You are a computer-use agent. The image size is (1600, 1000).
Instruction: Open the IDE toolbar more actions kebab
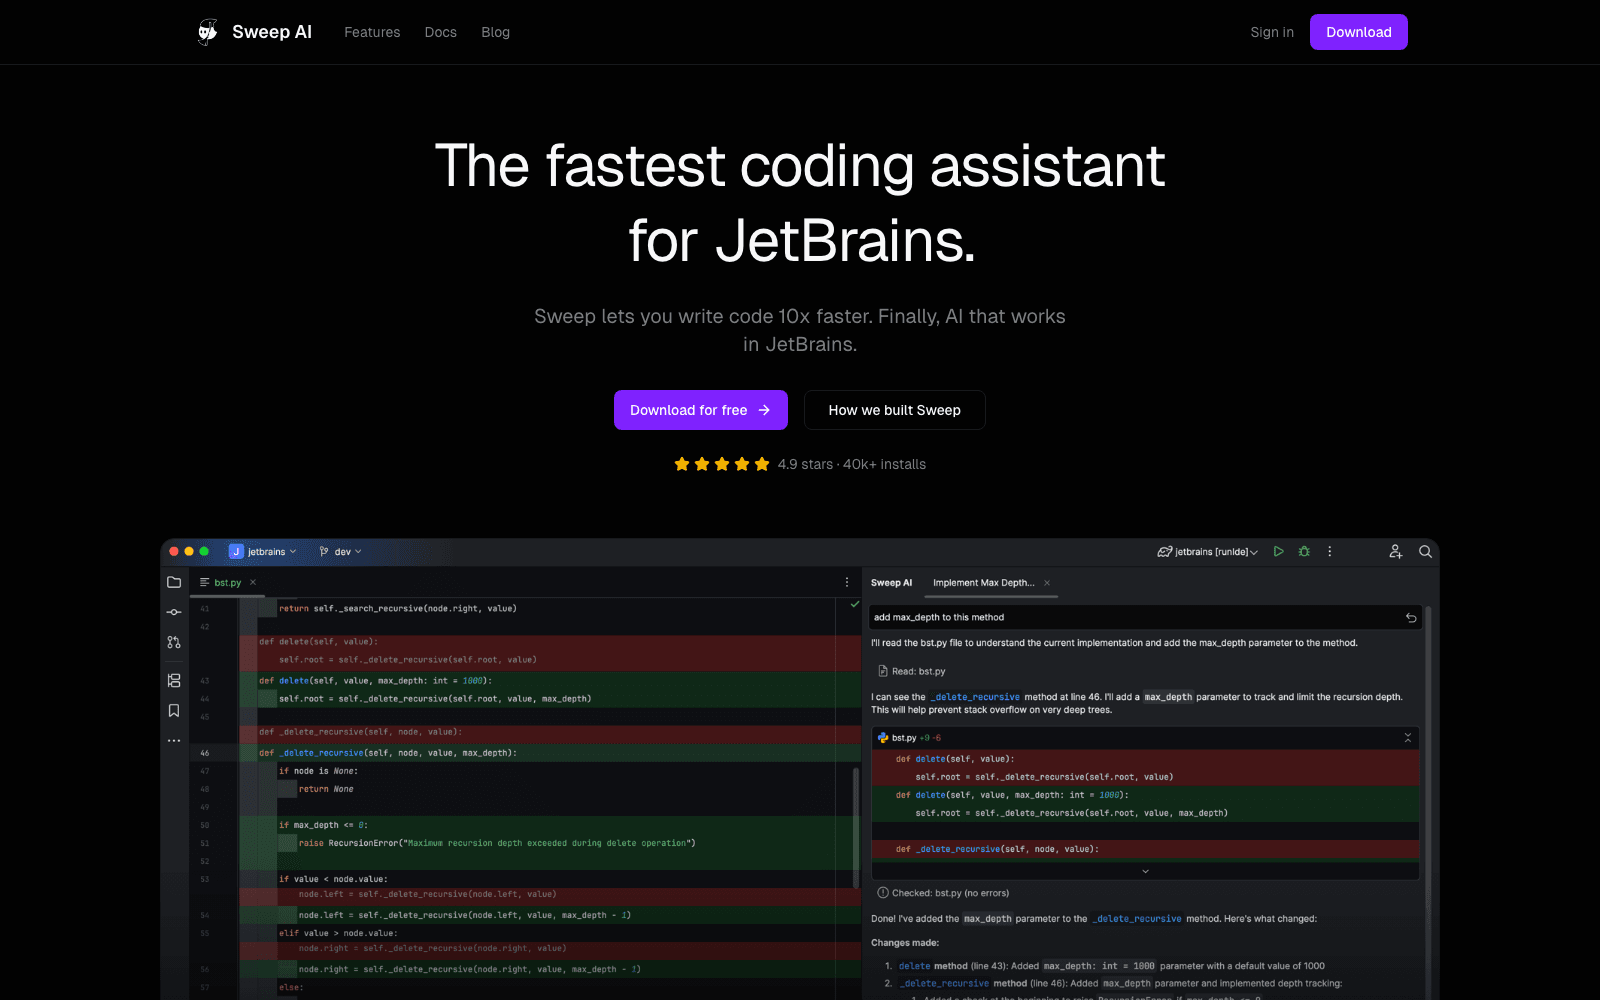coord(1330,551)
